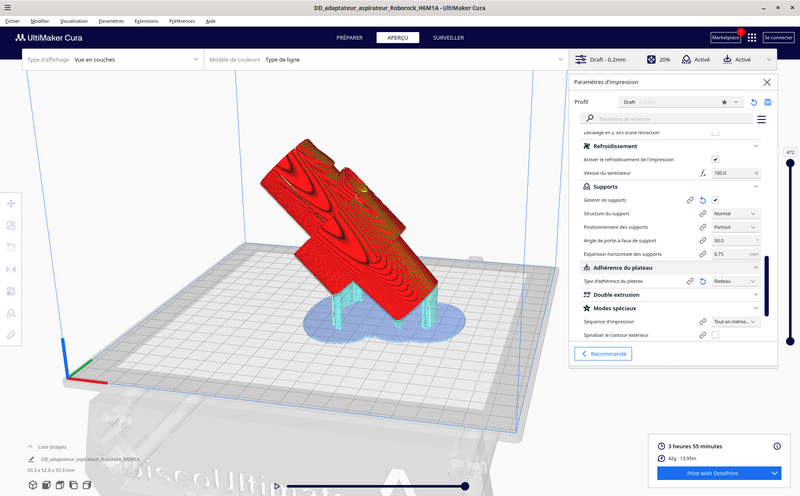The width and height of the screenshot is (800, 496).
Task: Switch to the 3D perspective view cube icon
Action: (33, 485)
